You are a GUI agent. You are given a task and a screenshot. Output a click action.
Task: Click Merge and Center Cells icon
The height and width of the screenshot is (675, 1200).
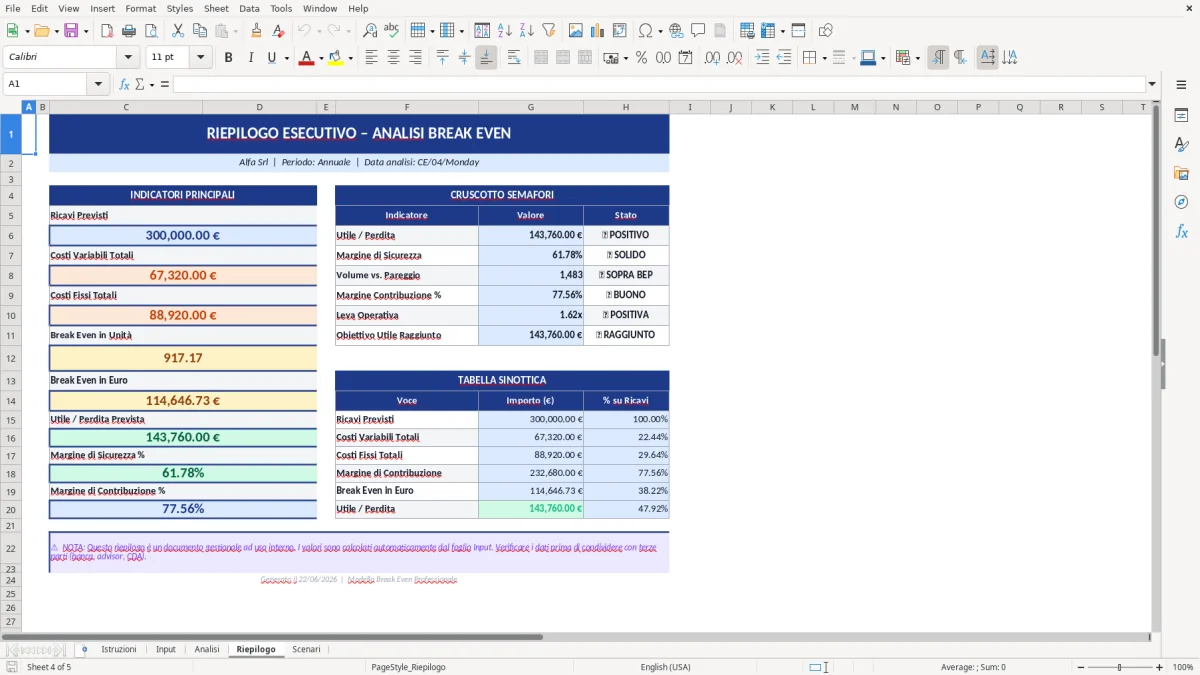[x=541, y=58]
